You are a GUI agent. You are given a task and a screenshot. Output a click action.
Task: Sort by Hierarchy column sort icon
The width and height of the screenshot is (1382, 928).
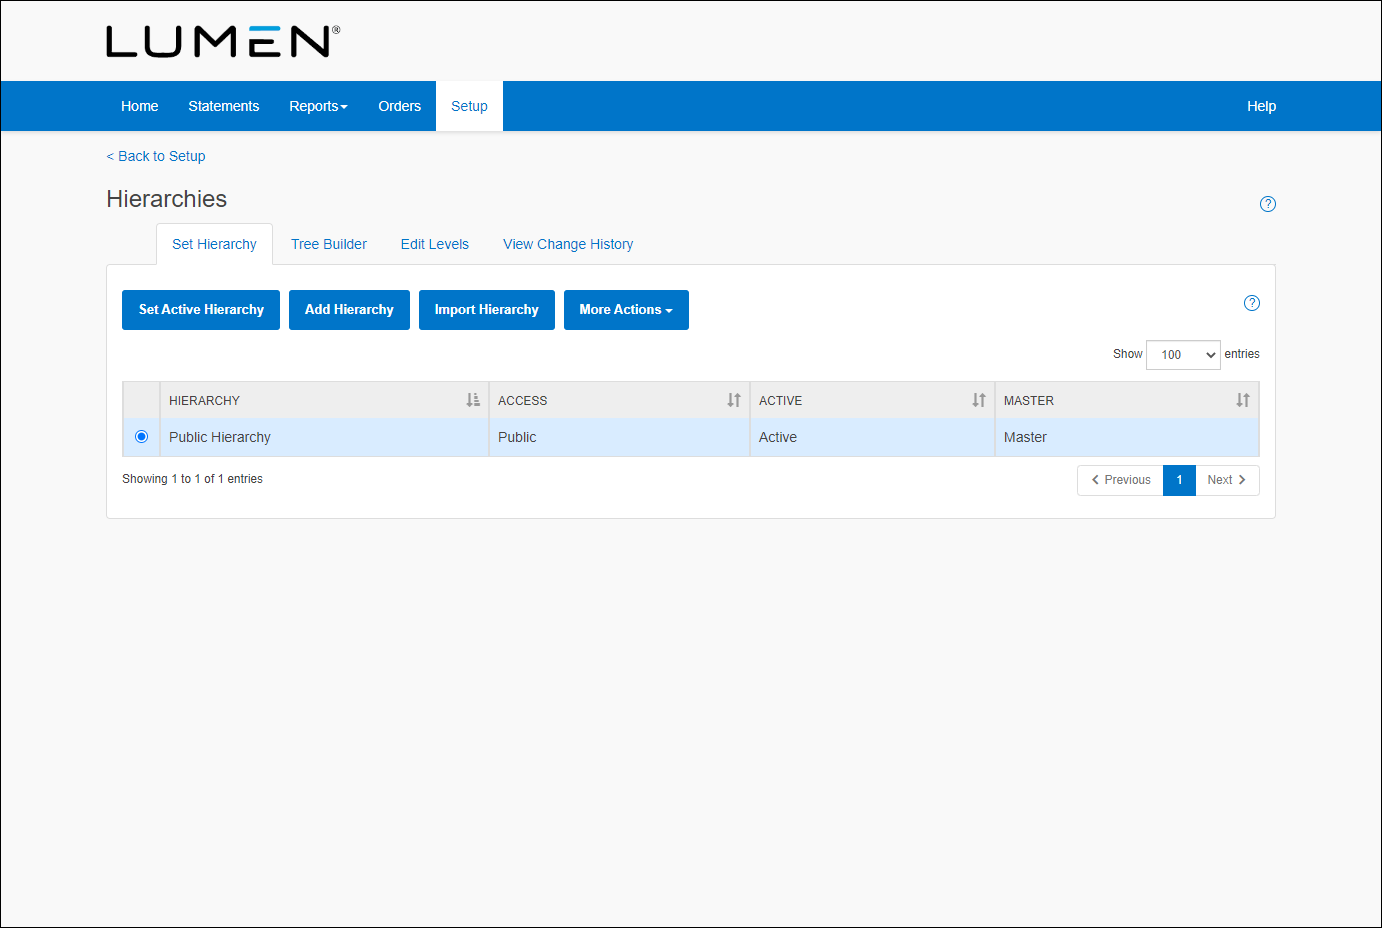[x=473, y=400]
